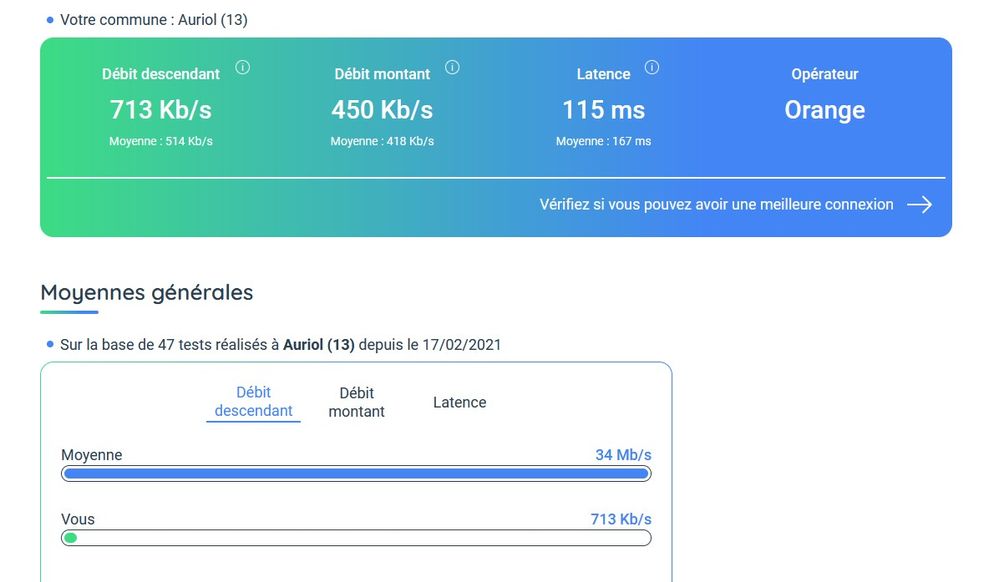Click 'Moyenne : 514 Kb/s' under download speed

point(161,142)
